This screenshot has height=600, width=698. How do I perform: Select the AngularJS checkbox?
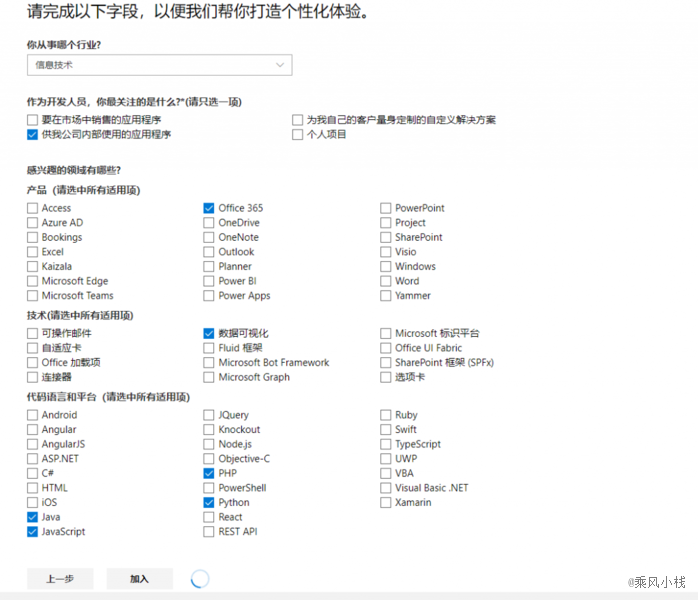click(32, 444)
